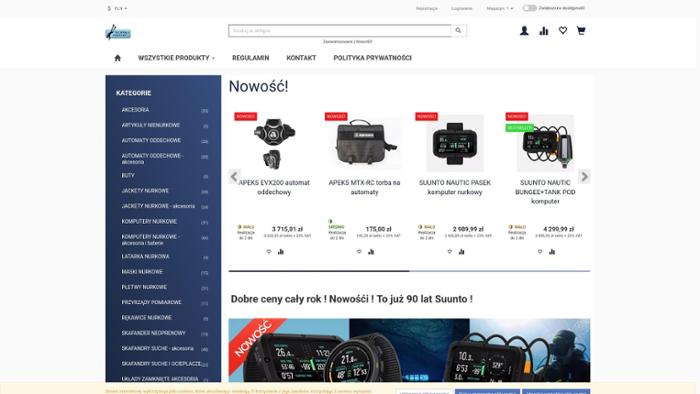Open PRZYRZĄDY POMIAROWE category

pyautogui.click(x=152, y=303)
